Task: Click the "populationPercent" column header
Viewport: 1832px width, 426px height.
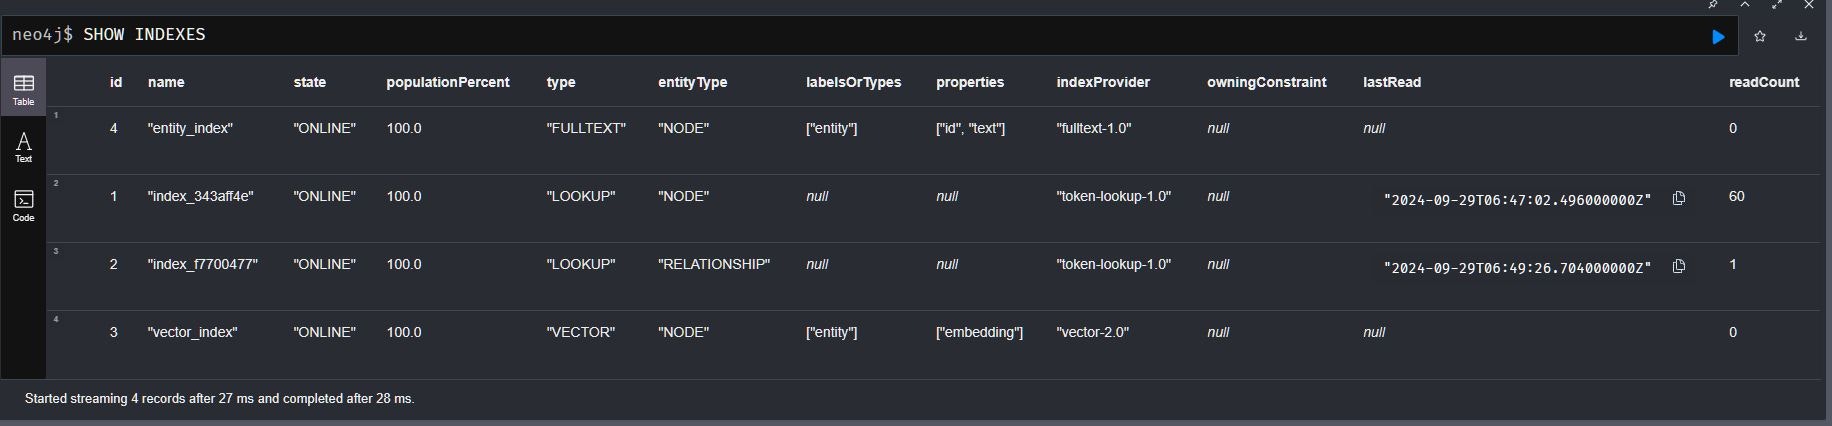Action: coord(448,82)
